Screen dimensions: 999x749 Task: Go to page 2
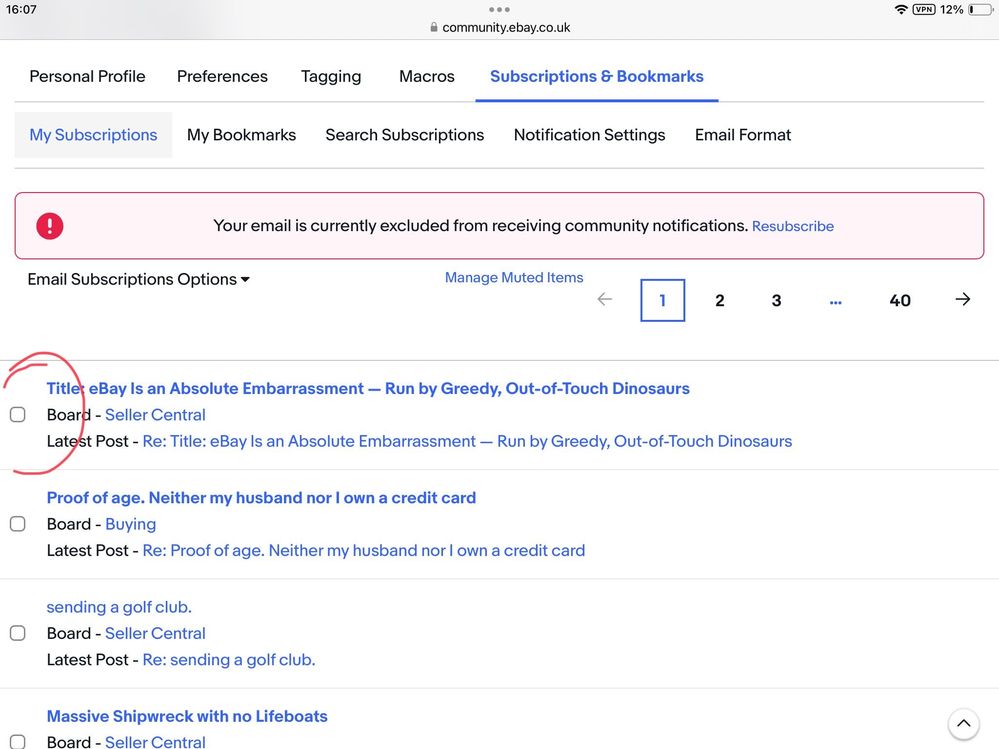point(719,300)
